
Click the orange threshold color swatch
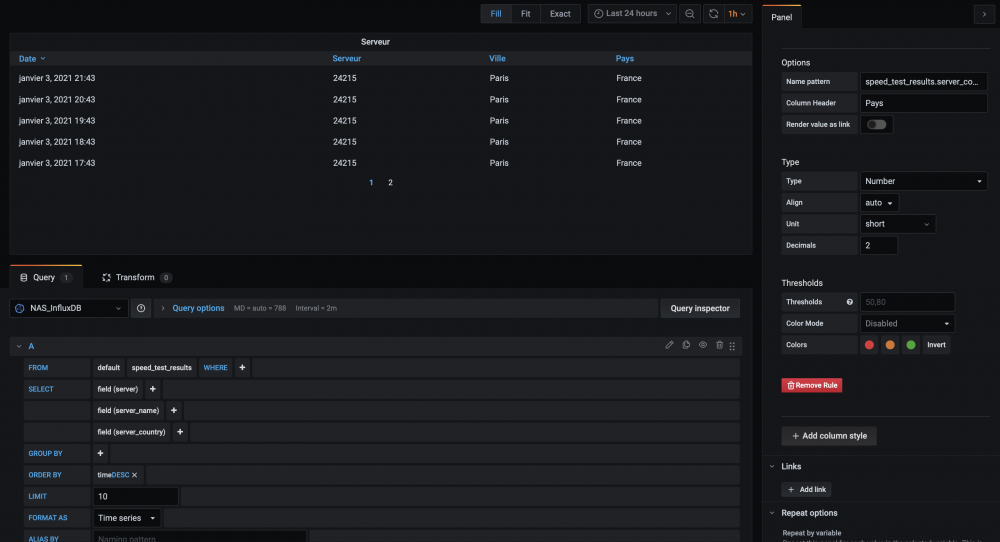coord(889,345)
